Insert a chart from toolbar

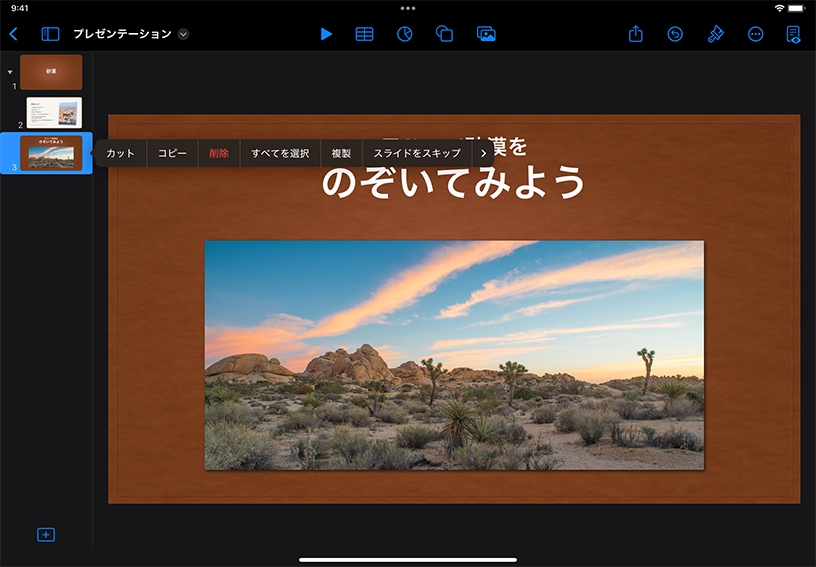tap(405, 34)
